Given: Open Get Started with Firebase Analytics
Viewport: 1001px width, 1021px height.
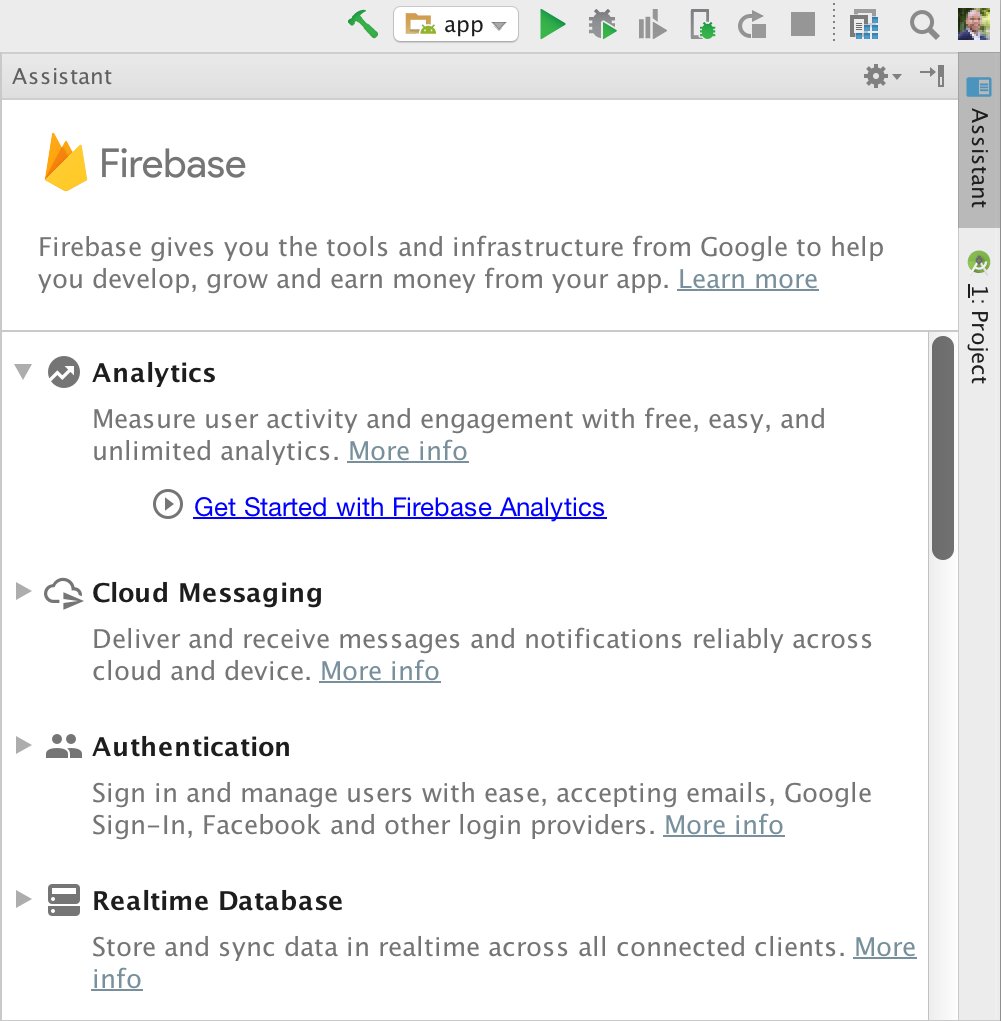Looking at the screenshot, I should (399, 507).
